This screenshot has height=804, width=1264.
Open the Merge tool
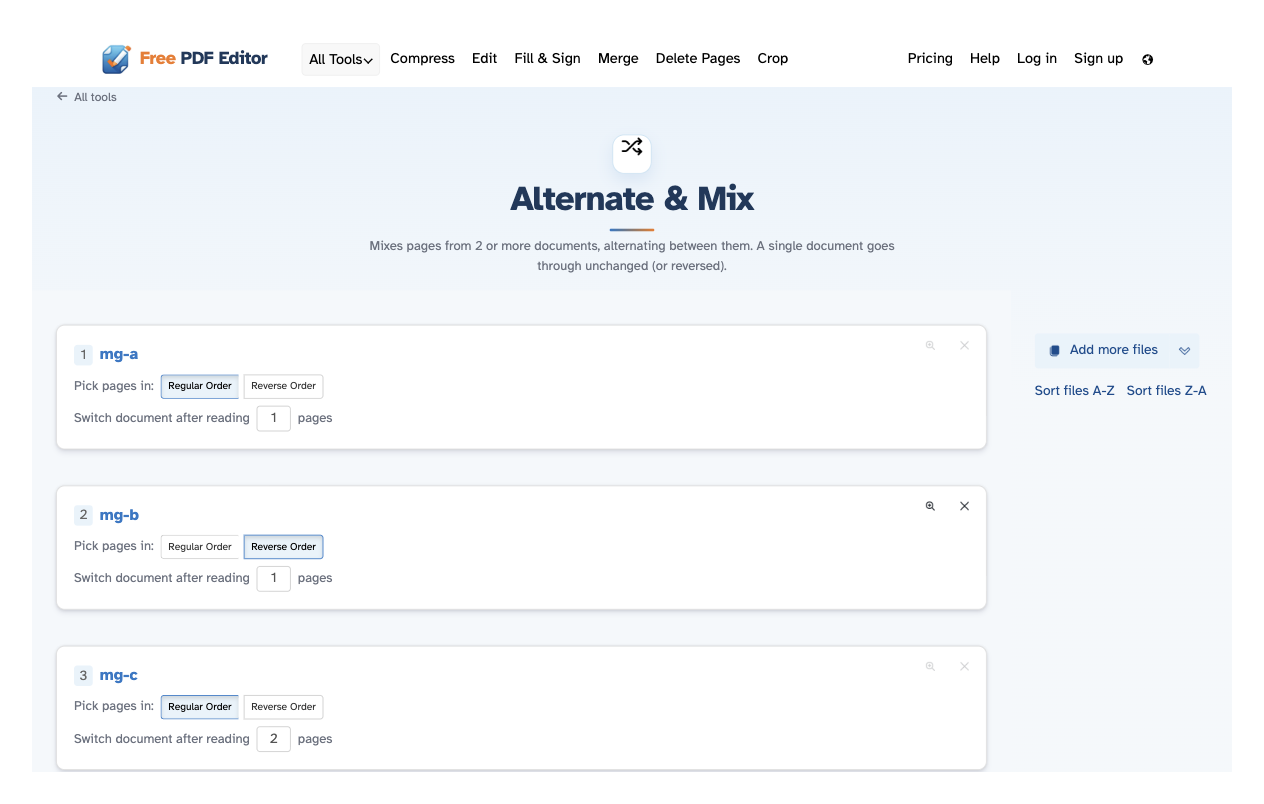pyautogui.click(x=618, y=59)
